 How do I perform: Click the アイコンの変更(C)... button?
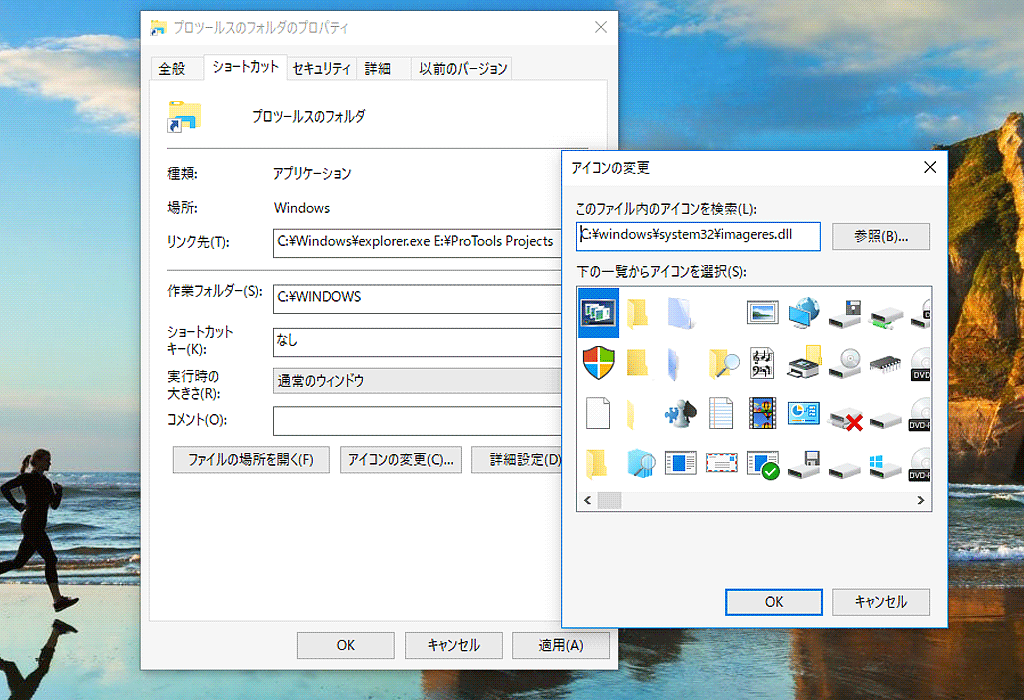tap(401, 460)
